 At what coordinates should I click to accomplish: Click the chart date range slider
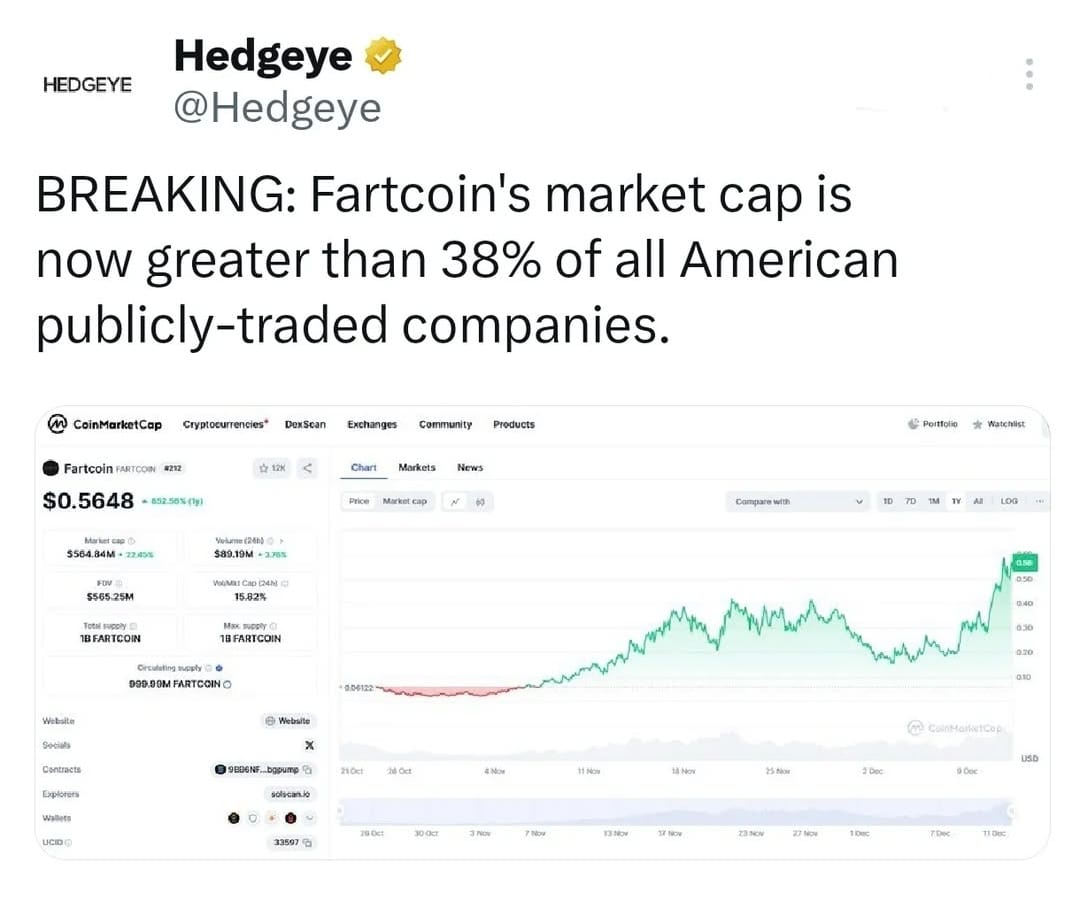pos(676,813)
